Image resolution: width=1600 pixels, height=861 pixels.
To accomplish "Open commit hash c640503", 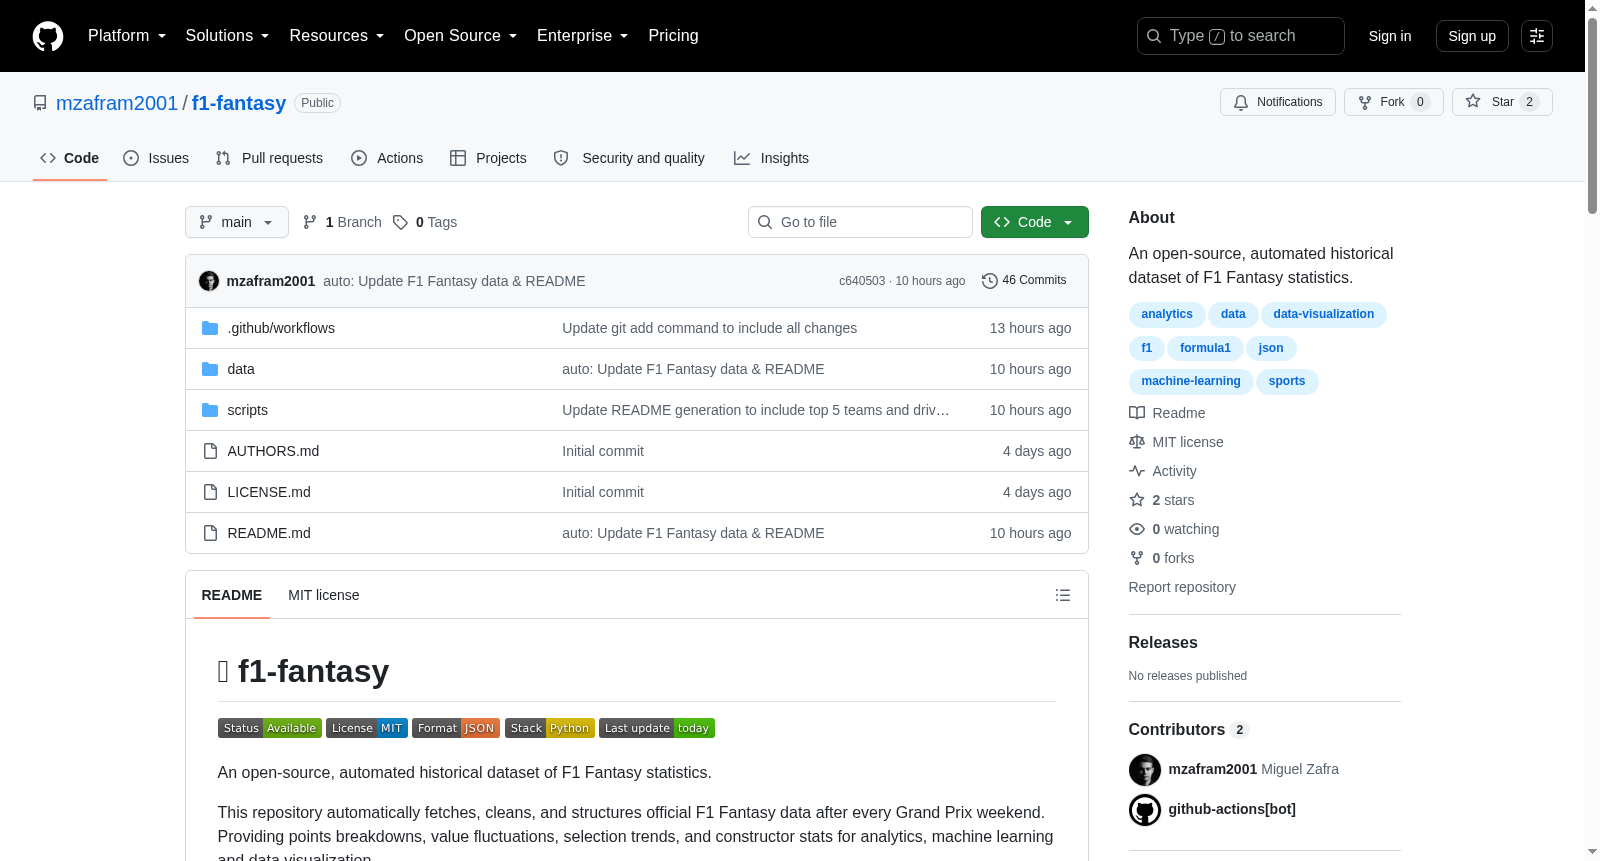I will (x=862, y=281).
